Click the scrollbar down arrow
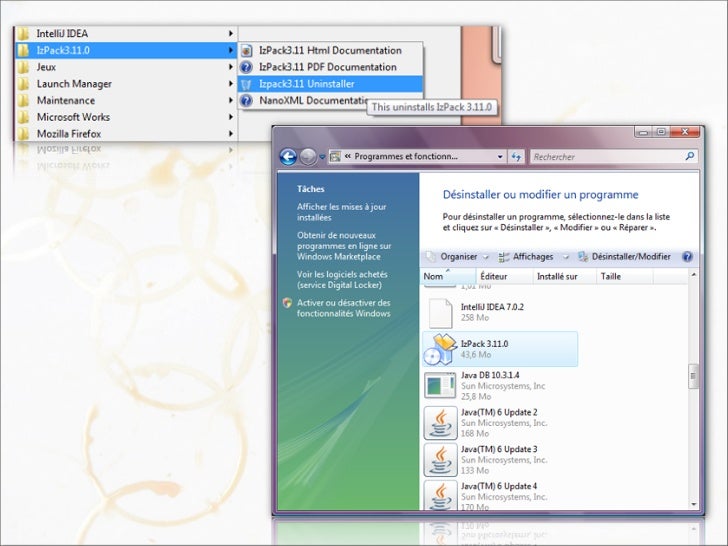 [x=694, y=504]
